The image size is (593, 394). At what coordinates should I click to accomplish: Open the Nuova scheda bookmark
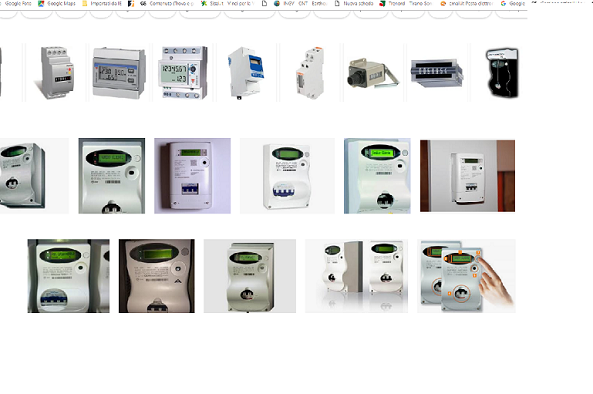coord(354,3)
